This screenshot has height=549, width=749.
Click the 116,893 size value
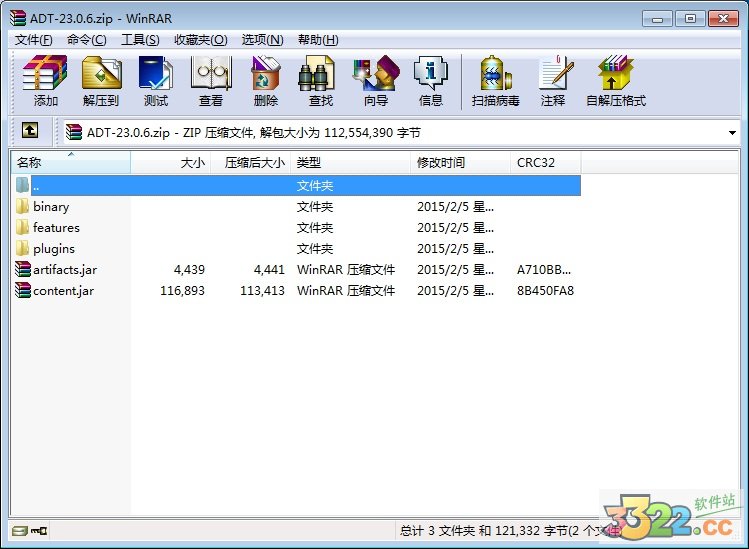point(182,291)
